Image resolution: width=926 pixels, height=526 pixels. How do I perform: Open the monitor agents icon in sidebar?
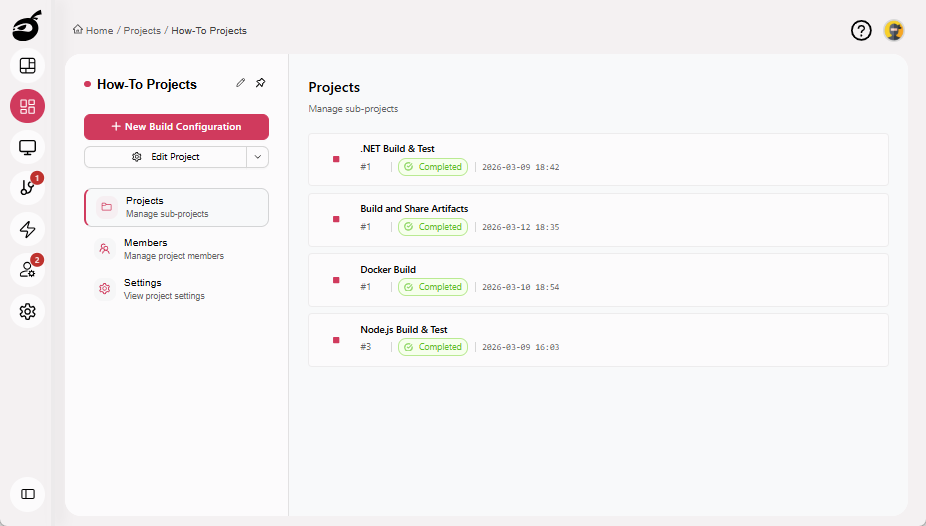point(28,147)
